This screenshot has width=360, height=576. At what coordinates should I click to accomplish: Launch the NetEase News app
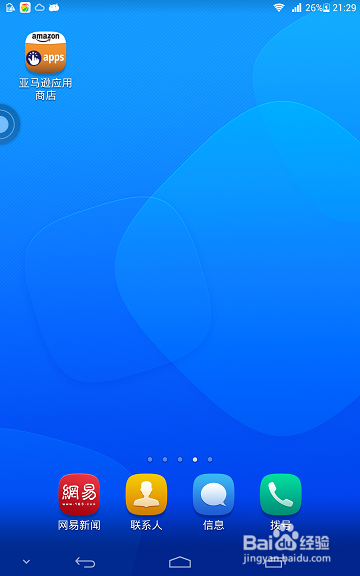(79, 494)
